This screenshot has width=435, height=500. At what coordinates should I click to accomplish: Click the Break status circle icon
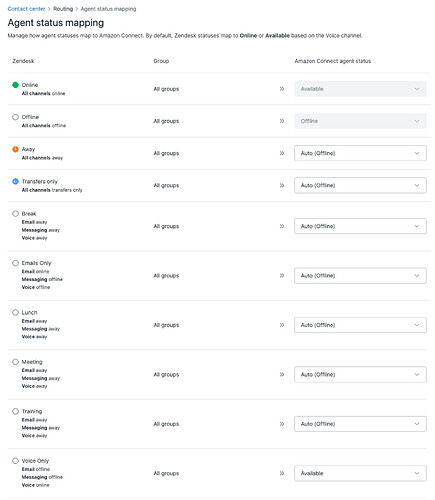pyautogui.click(x=15, y=214)
